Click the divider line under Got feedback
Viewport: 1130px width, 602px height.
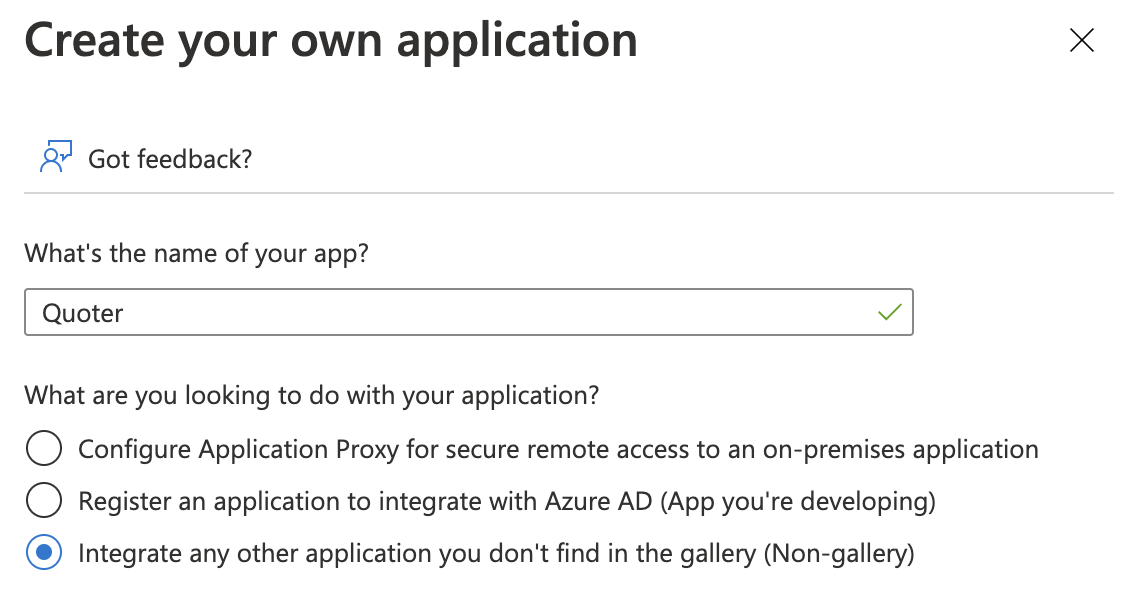coord(569,192)
